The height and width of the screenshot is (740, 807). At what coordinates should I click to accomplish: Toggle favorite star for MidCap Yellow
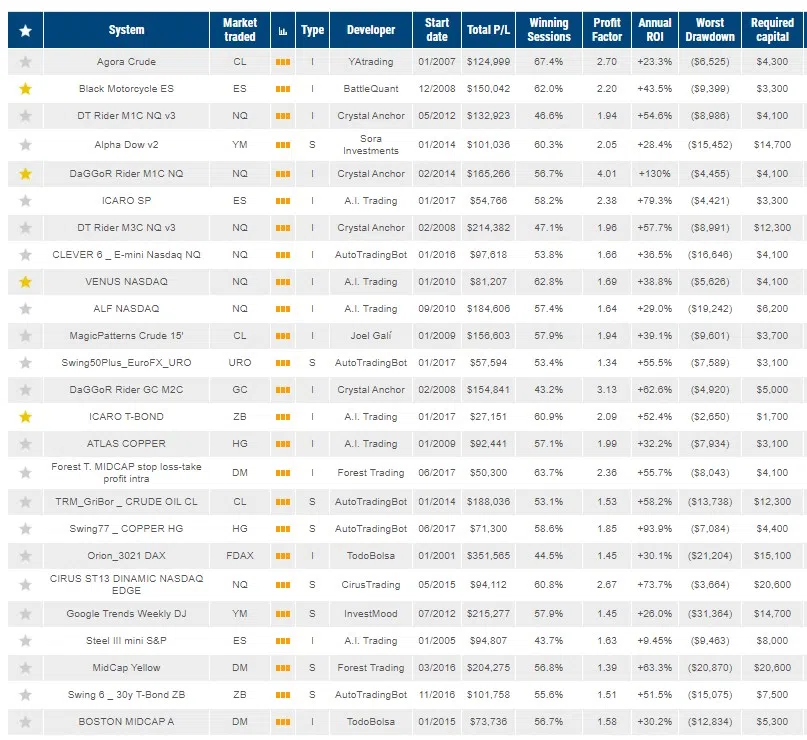point(25,668)
